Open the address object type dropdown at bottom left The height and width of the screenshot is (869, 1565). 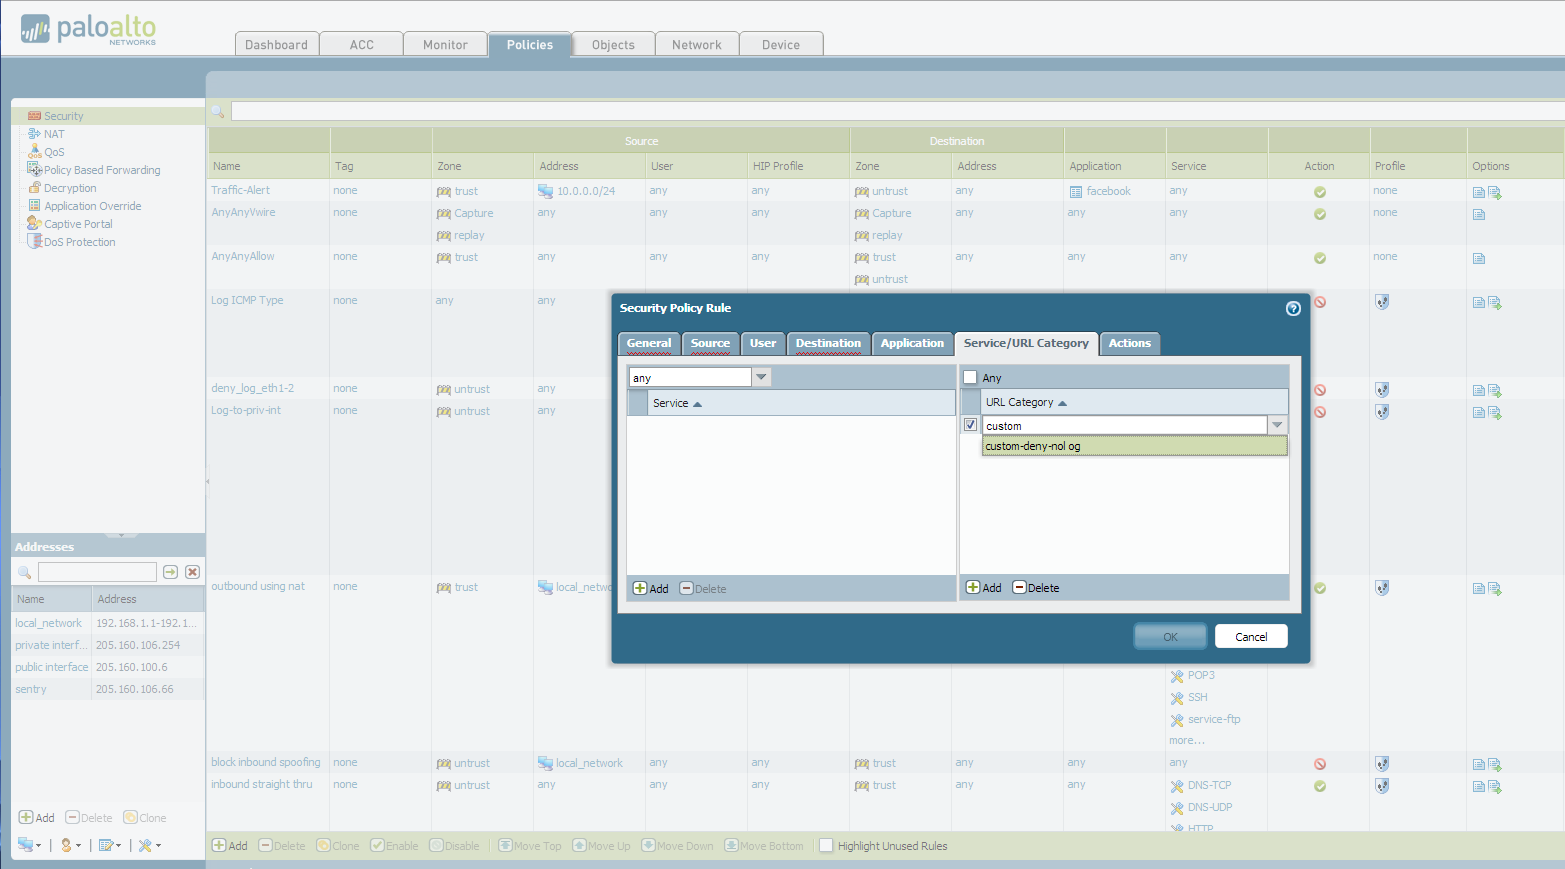(30, 845)
